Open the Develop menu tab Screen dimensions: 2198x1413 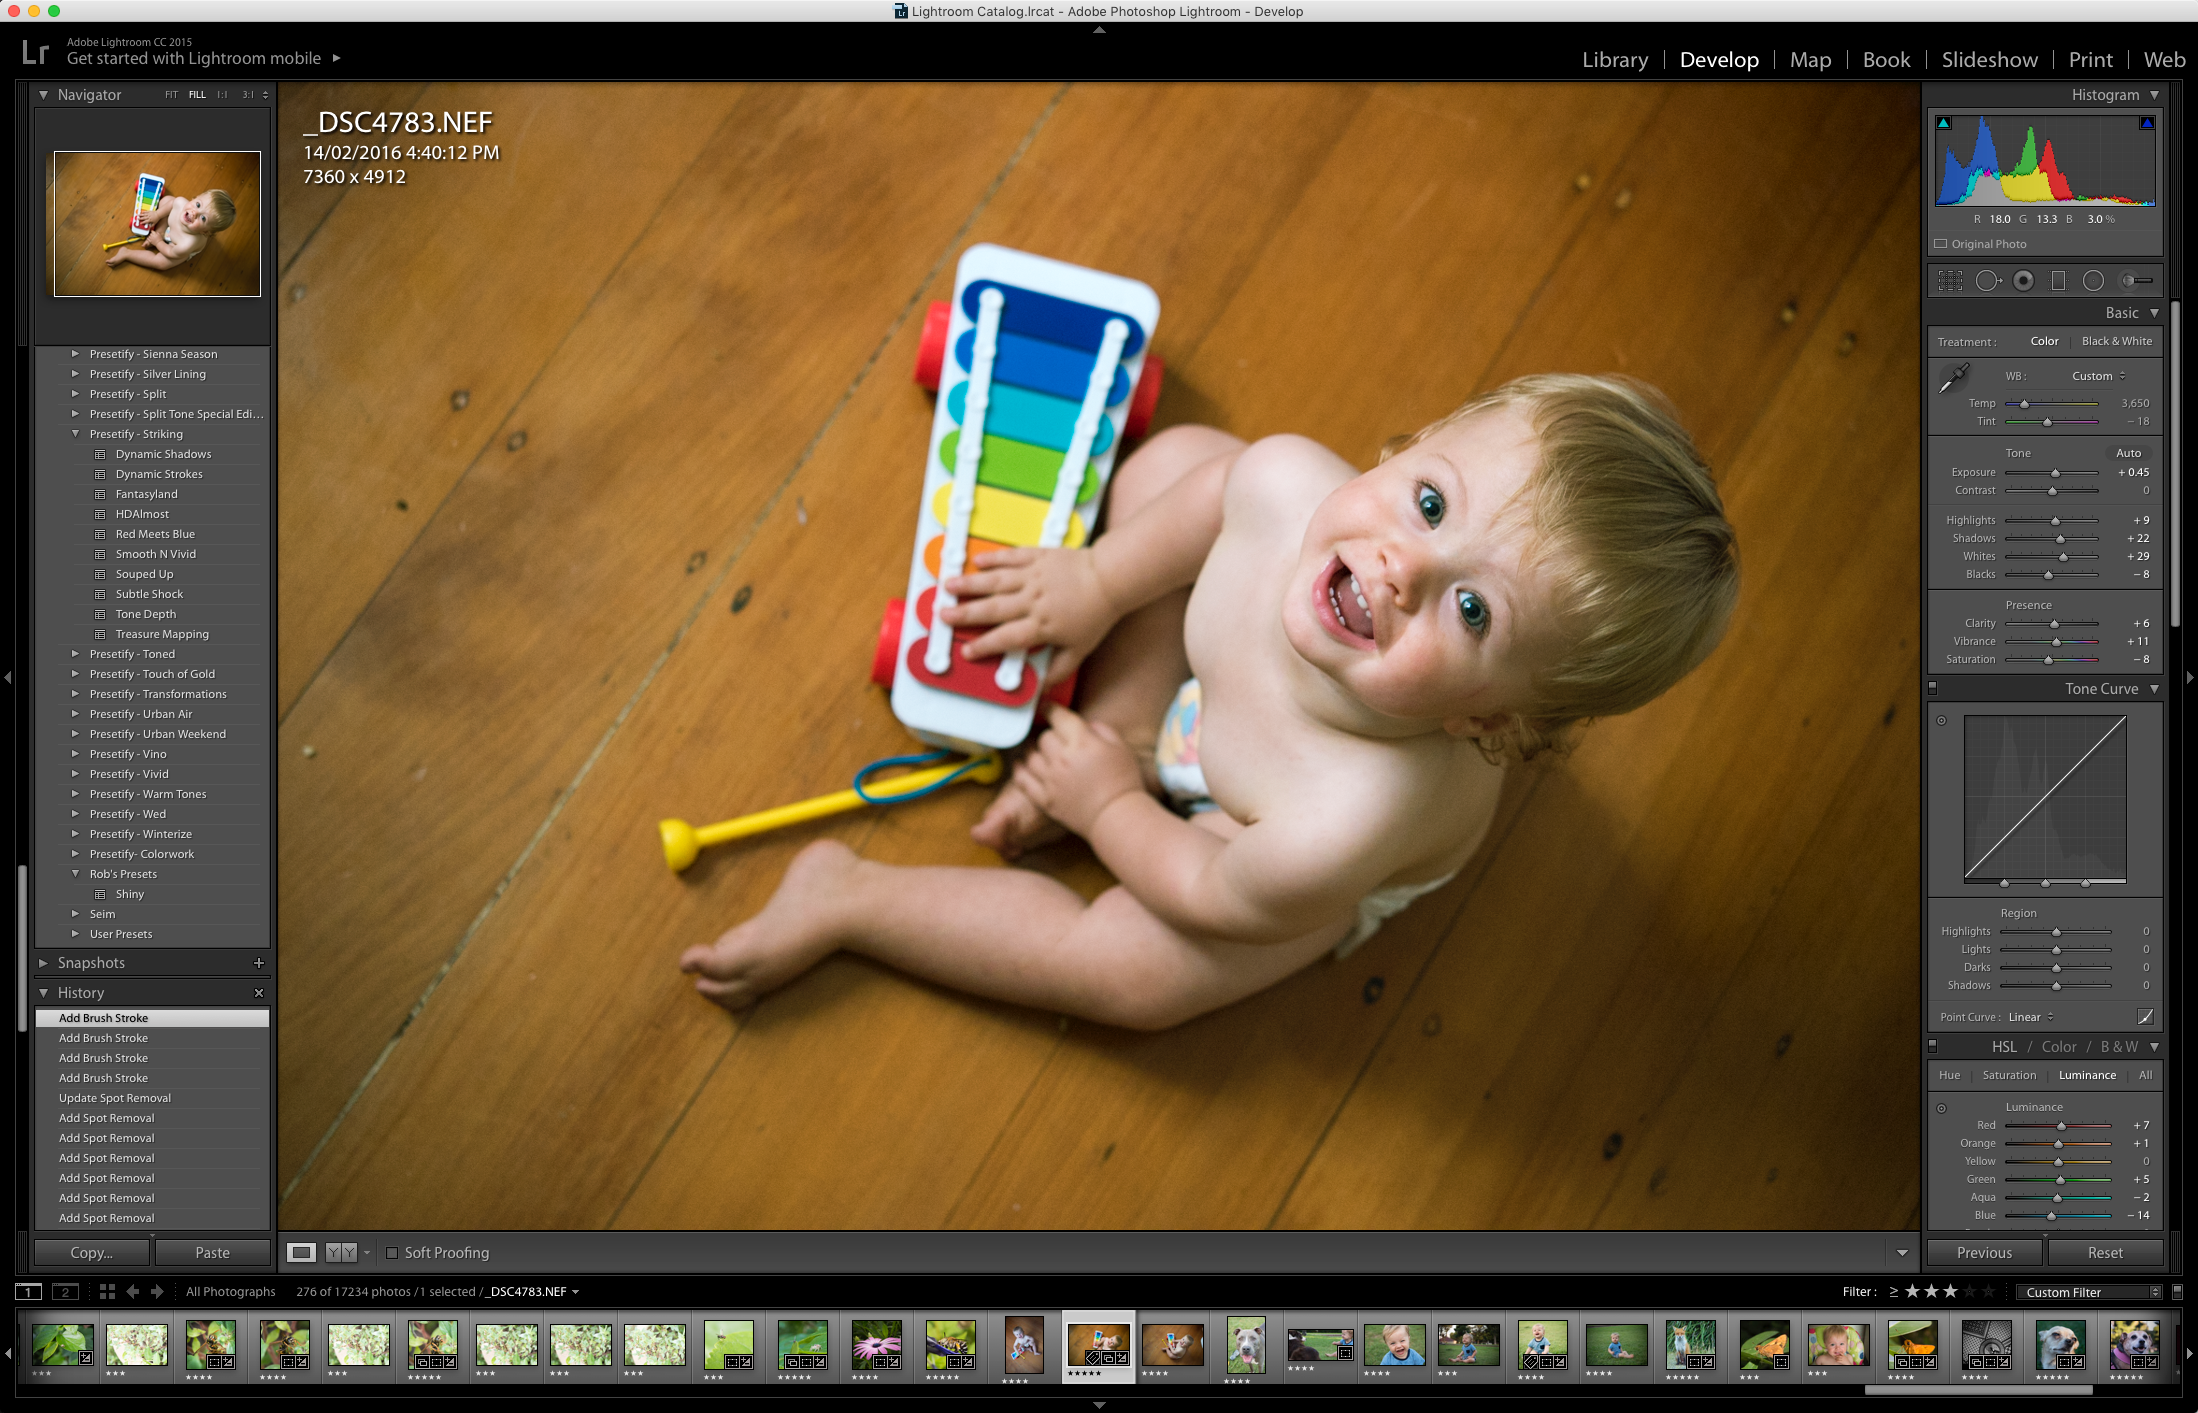coord(1717,59)
